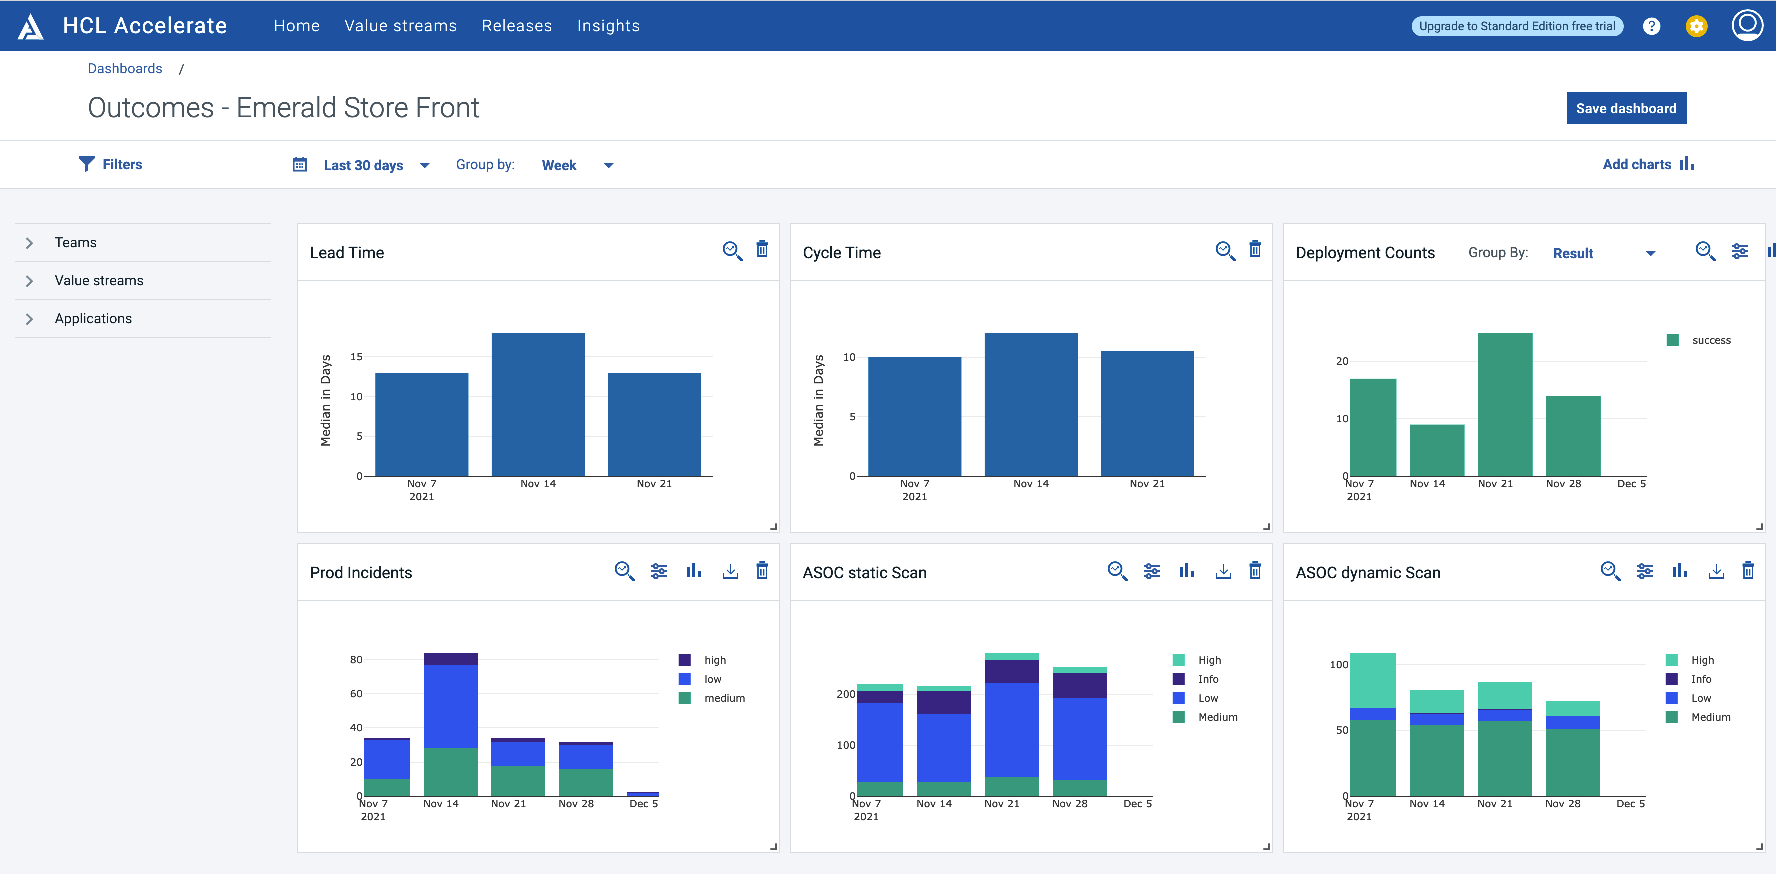Download the Prod Incidents chart

point(730,571)
